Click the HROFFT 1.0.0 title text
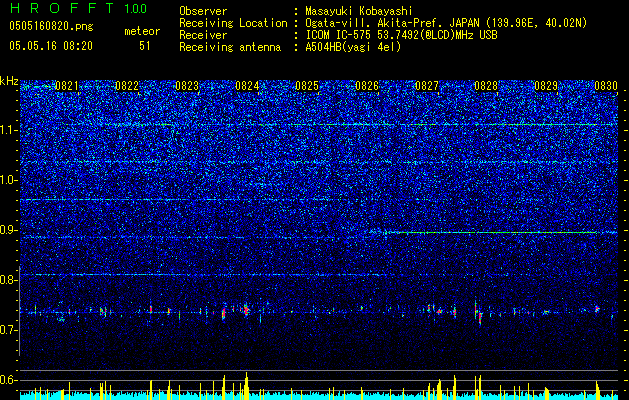This screenshot has width=629, height=400. 79,8
